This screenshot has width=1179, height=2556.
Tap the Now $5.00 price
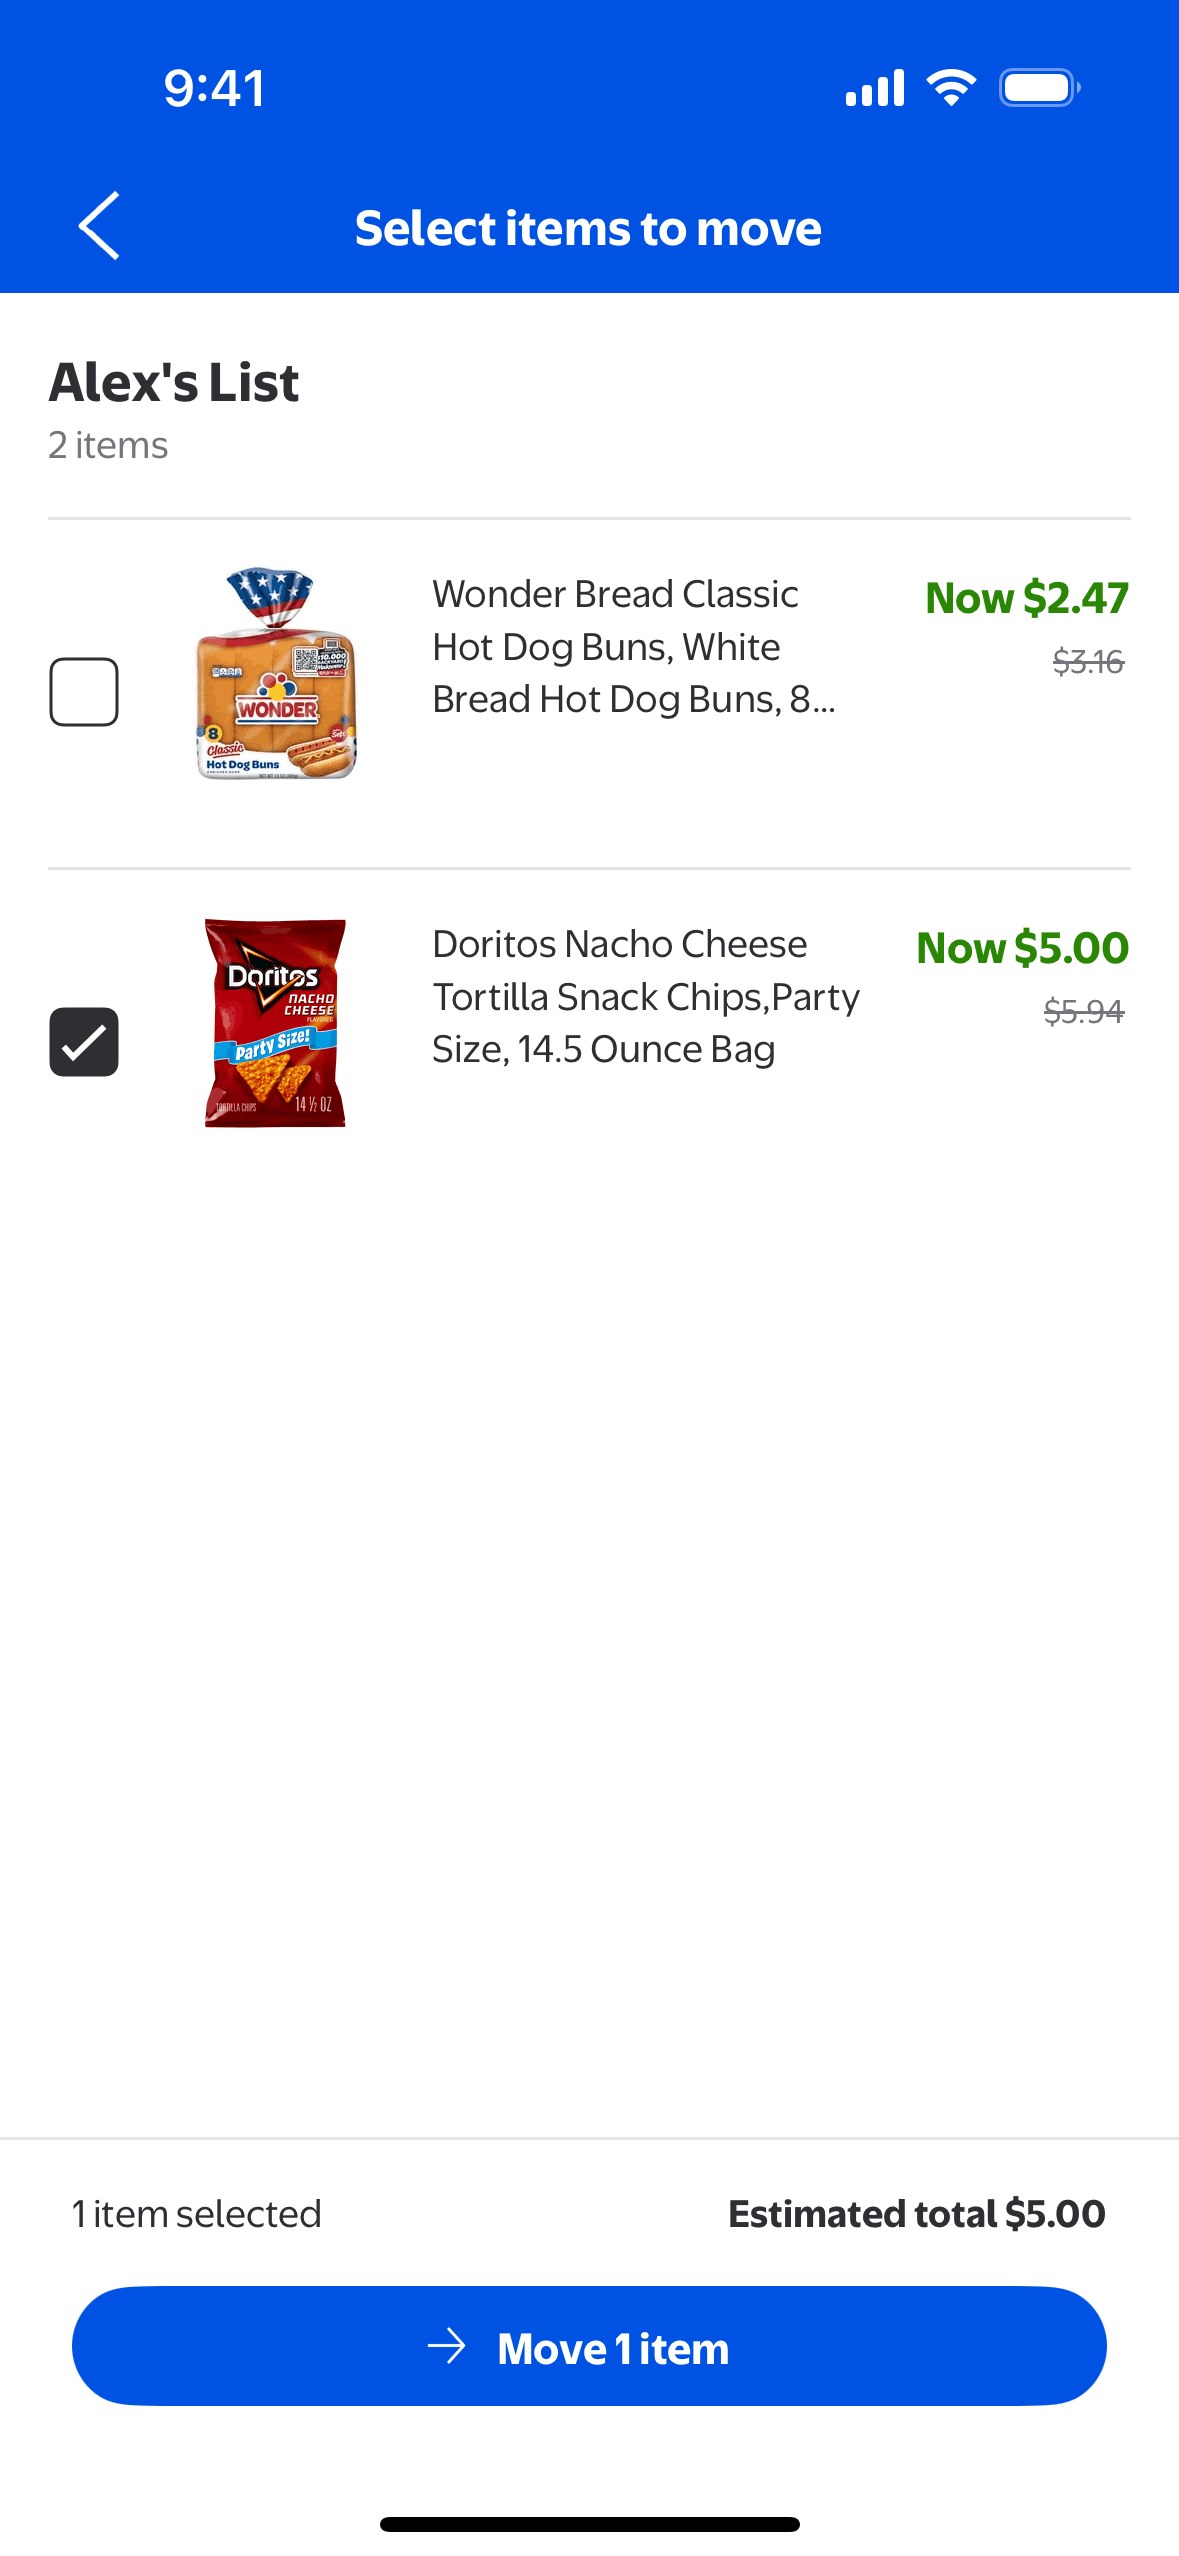coord(1022,948)
